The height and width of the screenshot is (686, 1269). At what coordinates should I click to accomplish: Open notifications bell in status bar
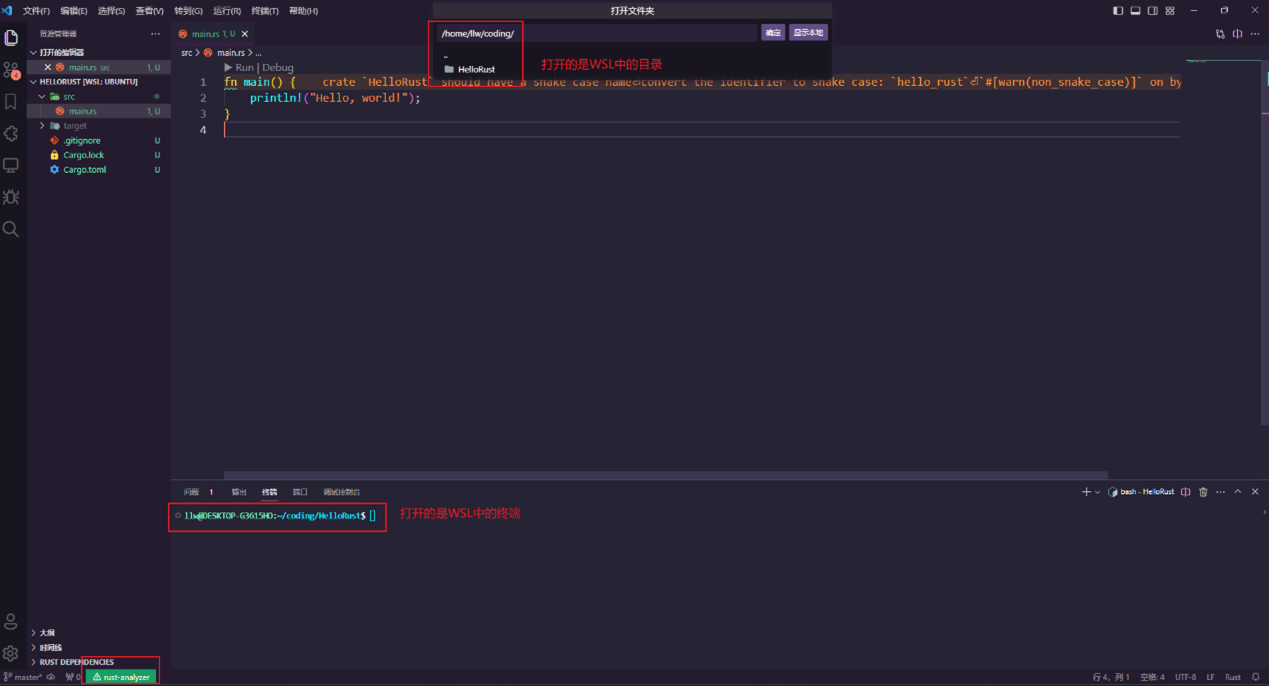(x=1256, y=677)
